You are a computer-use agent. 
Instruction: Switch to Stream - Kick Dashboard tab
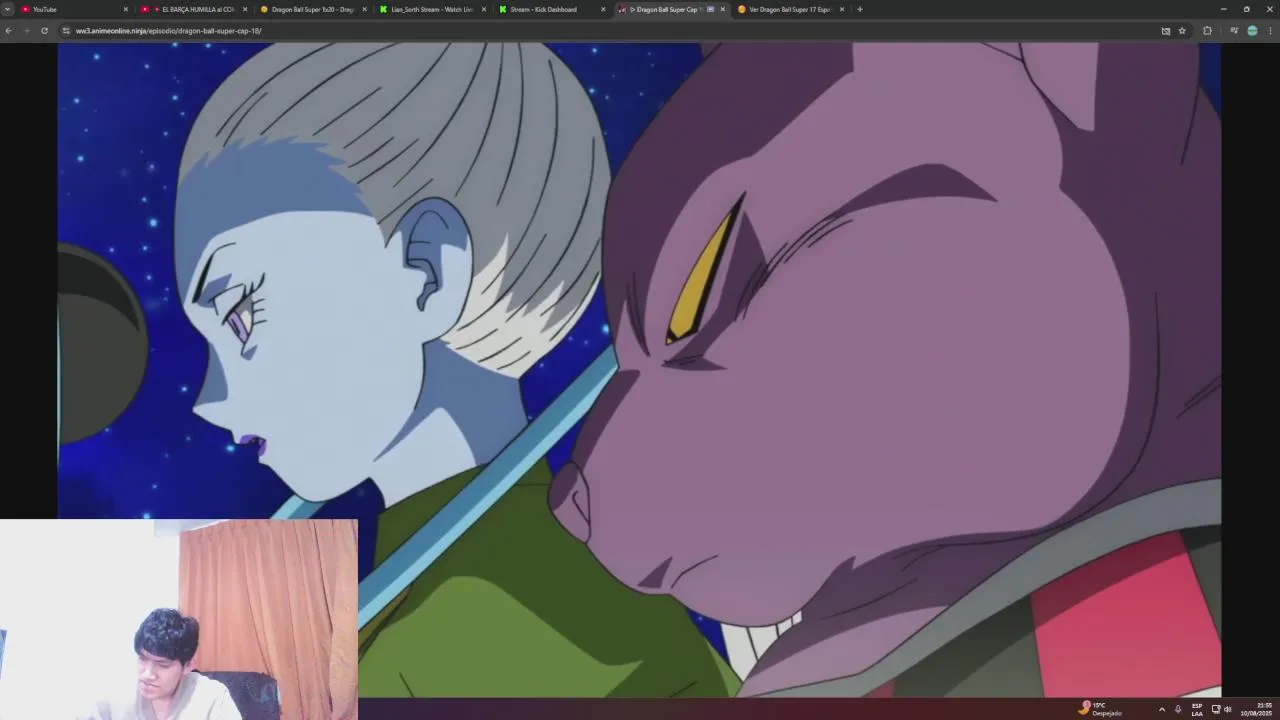550,9
